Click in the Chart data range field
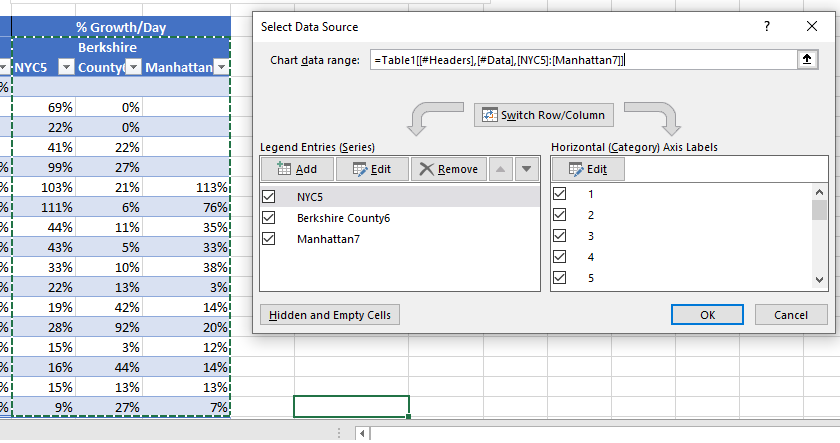Image resolution: width=840 pixels, height=443 pixels. [x=583, y=59]
